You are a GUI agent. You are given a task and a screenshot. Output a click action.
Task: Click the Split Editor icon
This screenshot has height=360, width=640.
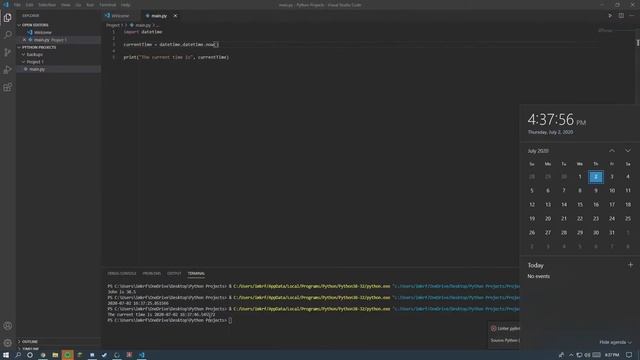pos(621,16)
